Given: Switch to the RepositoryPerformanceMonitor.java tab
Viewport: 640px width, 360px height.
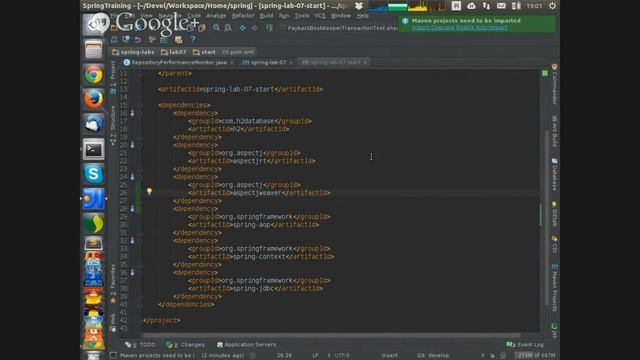Looking at the screenshot, I should (x=179, y=62).
